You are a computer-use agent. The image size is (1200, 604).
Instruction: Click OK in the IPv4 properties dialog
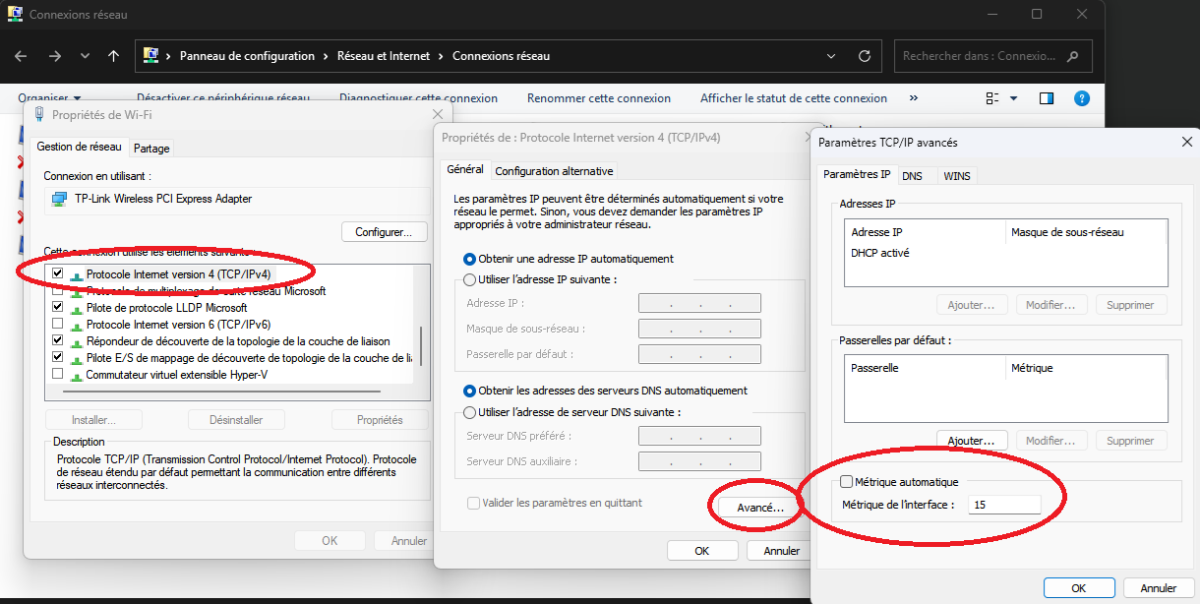tap(702, 551)
